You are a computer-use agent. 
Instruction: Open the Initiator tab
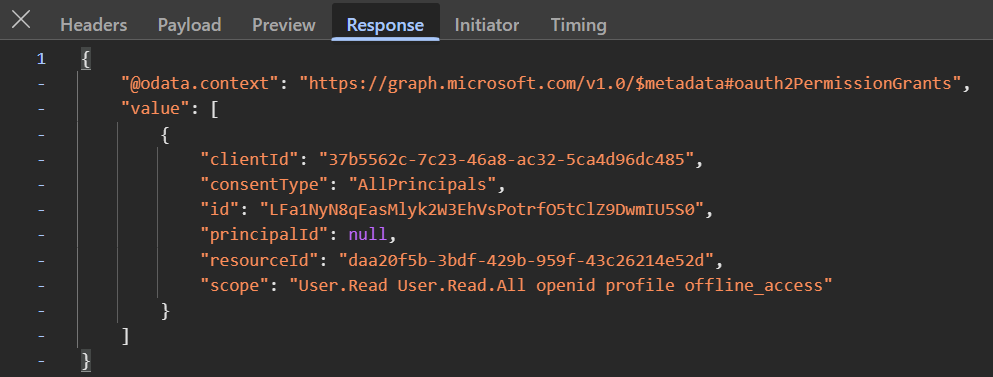(487, 25)
